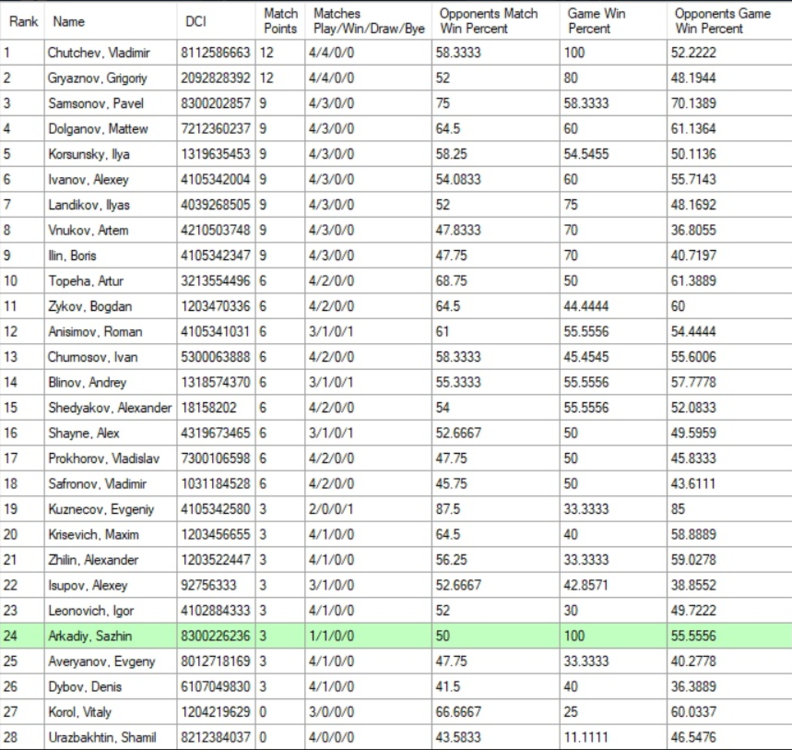The width and height of the screenshot is (792, 750).
Task: Select player Chutchev, Vladimir
Action: tap(98, 52)
